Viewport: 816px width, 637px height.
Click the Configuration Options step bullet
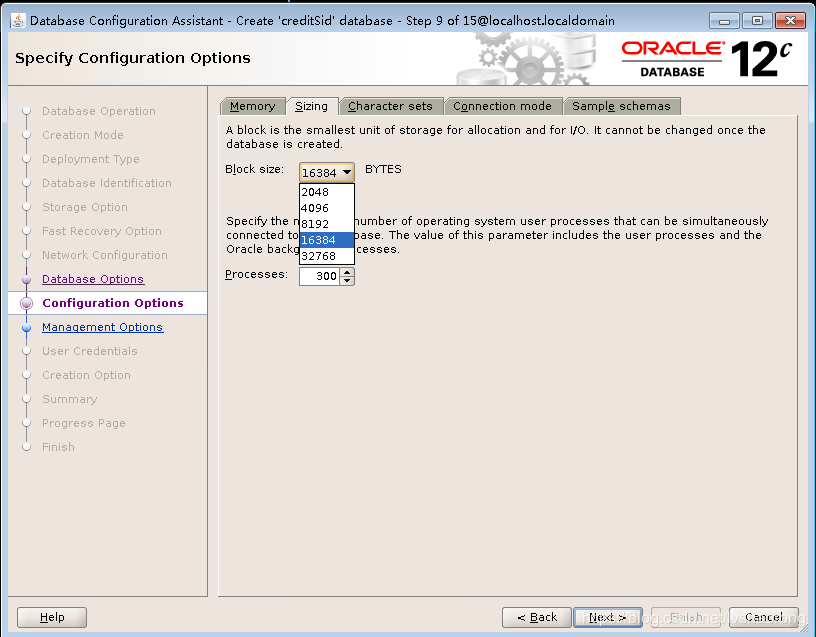pos(27,303)
